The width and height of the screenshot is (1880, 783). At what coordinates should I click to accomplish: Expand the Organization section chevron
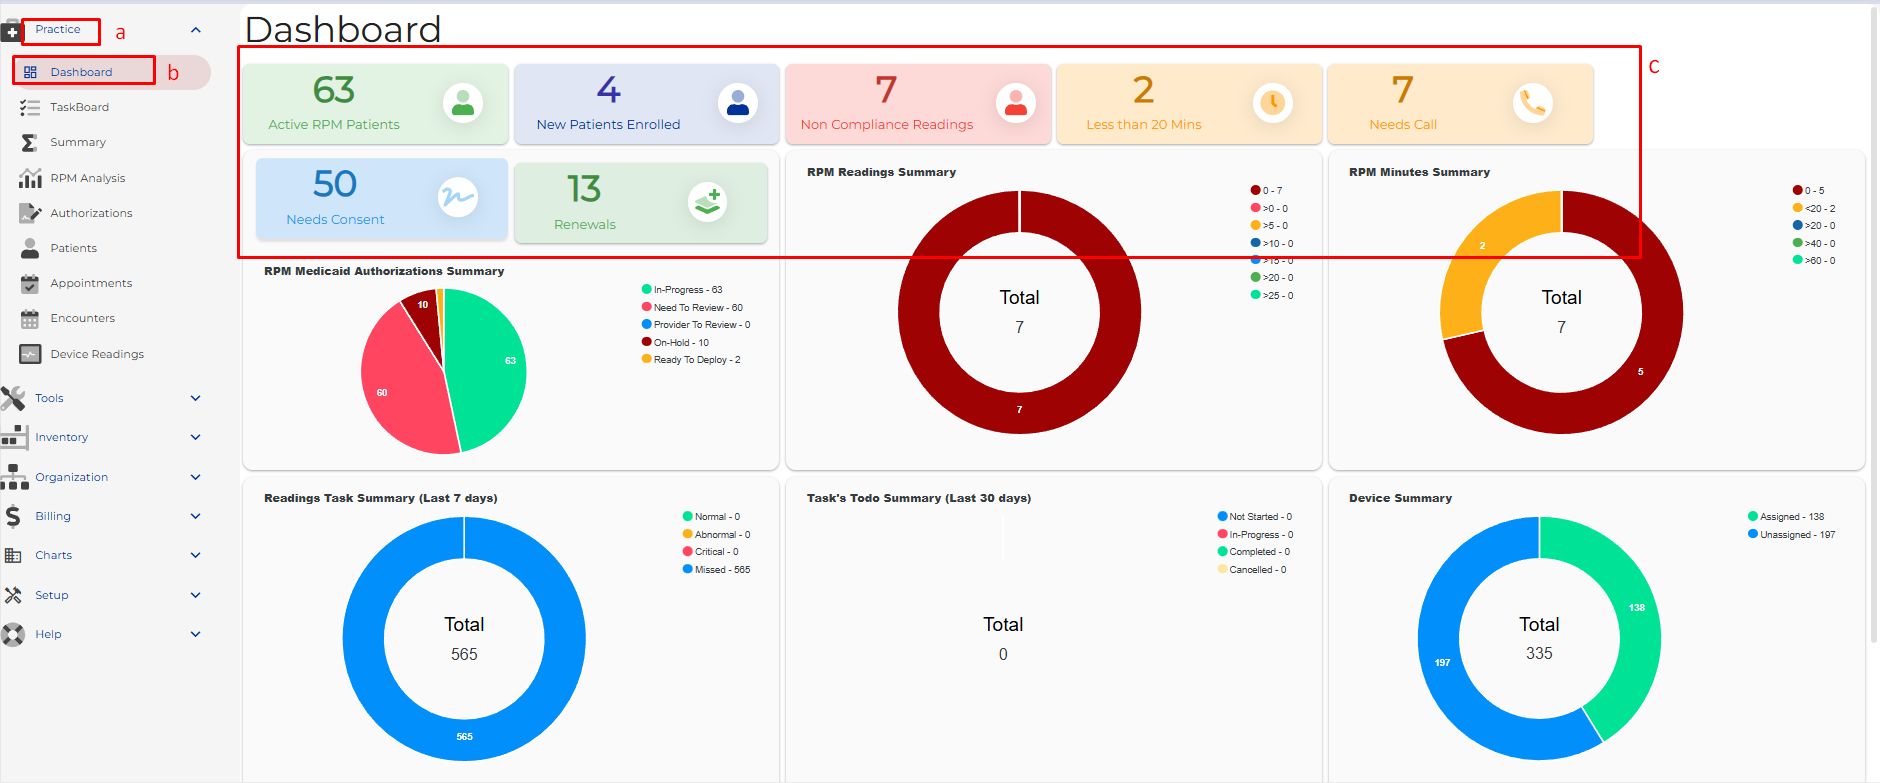pos(196,477)
